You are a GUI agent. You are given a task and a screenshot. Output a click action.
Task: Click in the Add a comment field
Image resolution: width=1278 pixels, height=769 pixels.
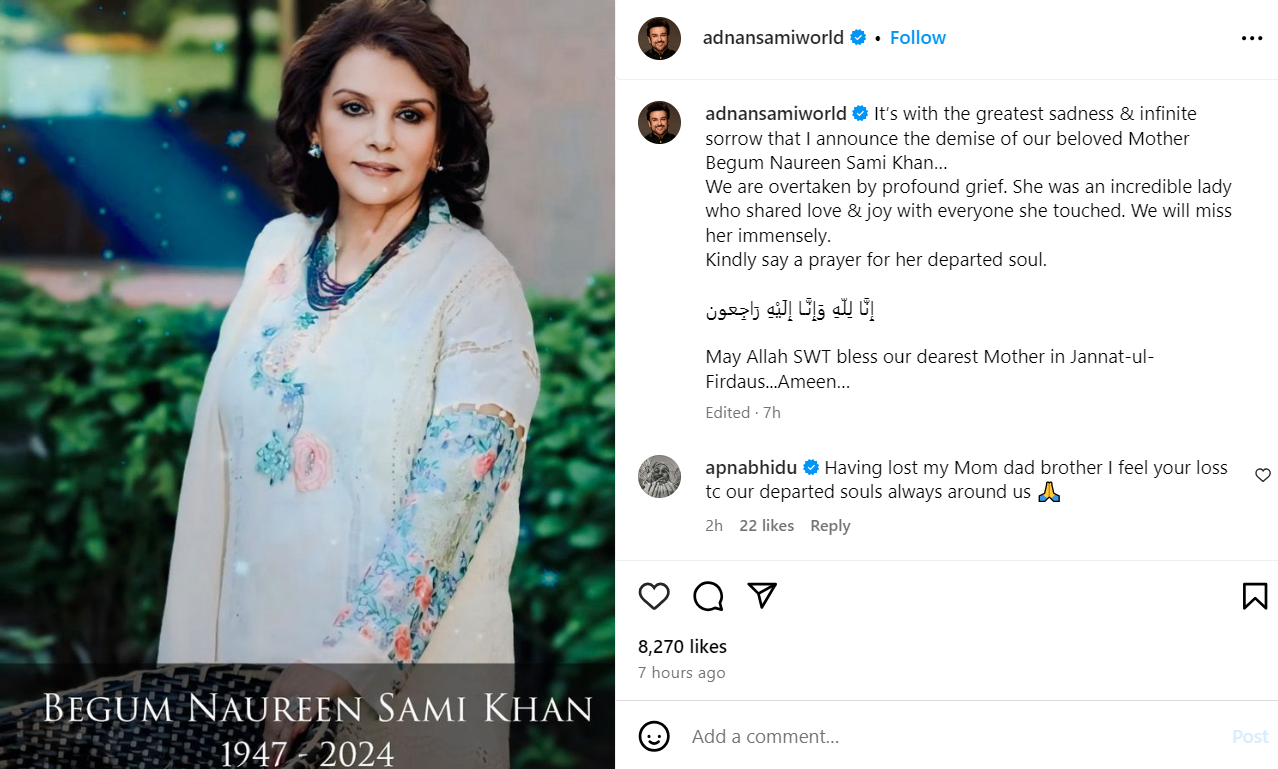coord(950,736)
